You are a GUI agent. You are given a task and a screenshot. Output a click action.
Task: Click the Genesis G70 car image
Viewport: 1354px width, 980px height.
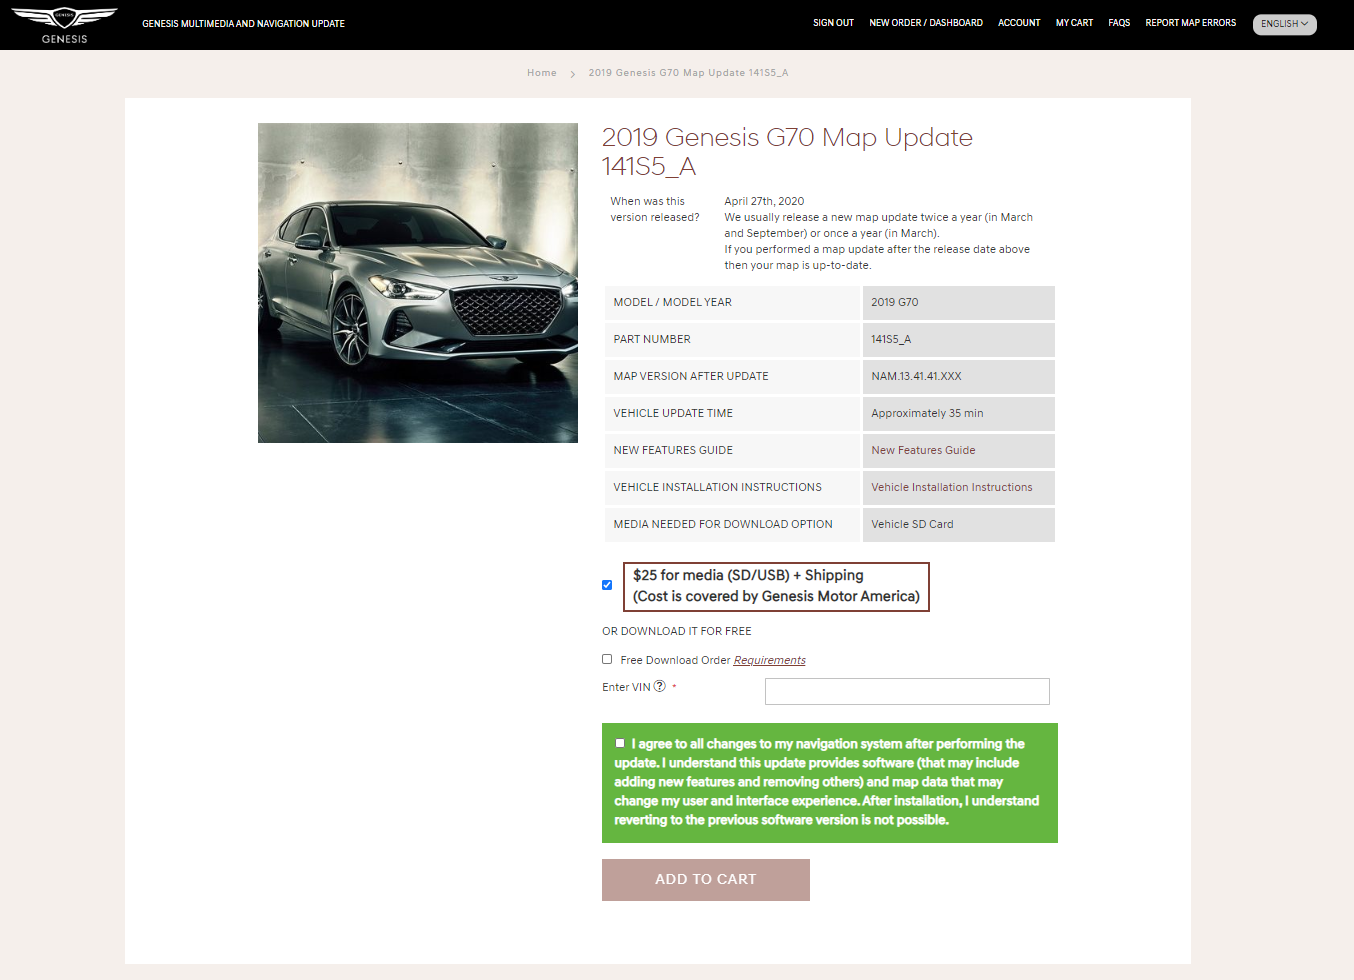click(418, 283)
